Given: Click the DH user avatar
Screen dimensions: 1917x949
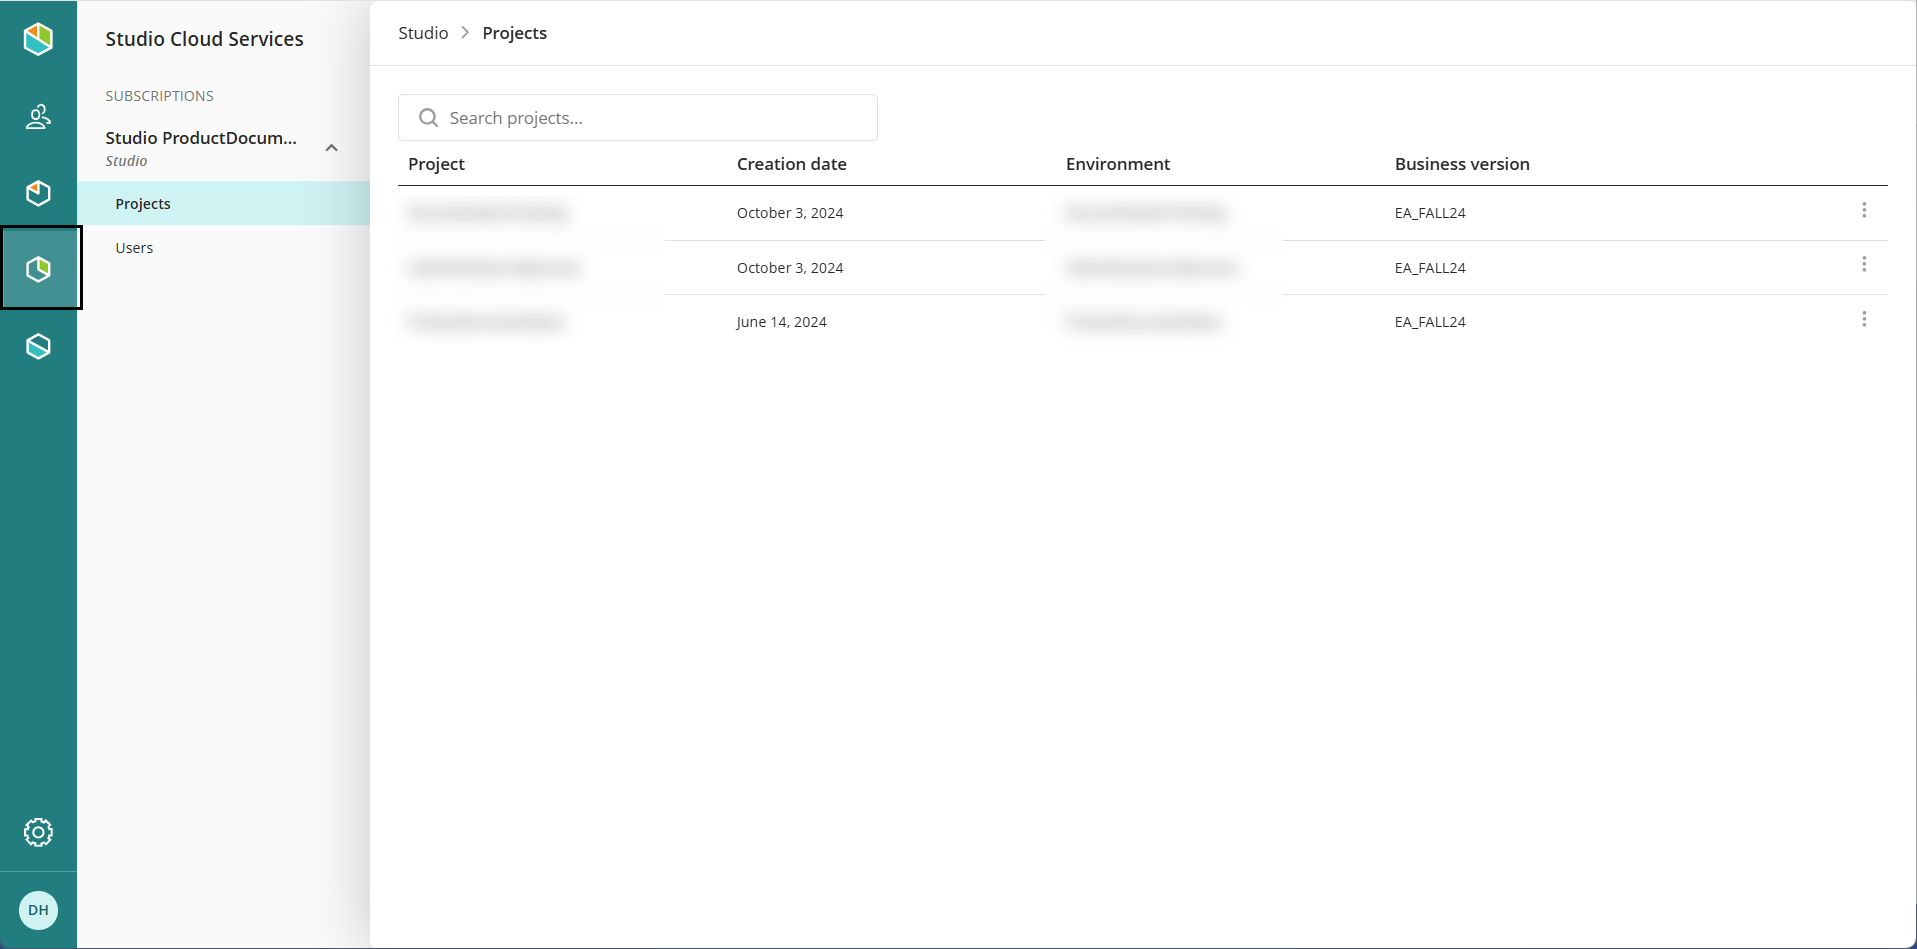Looking at the screenshot, I should (38, 910).
